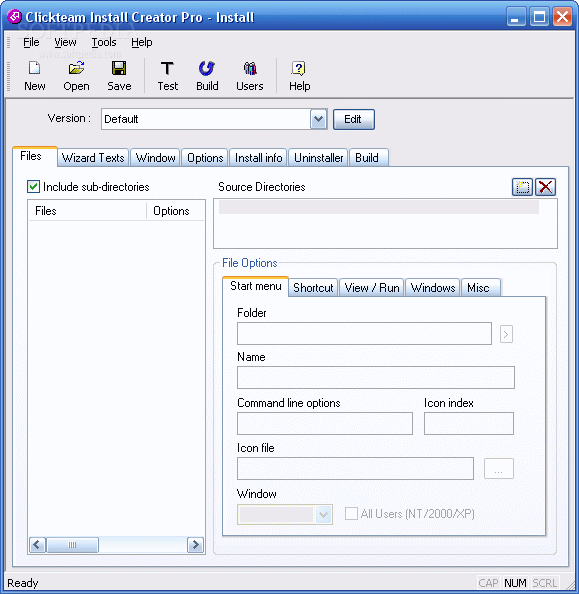The image size is (579, 594).
Task: Click the Name input field
Action: (x=376, y=377)
